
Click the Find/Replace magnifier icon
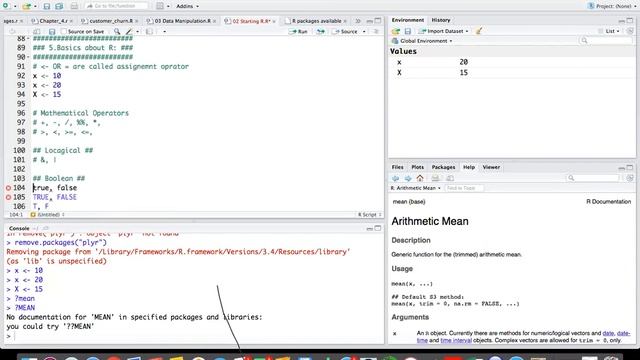117,31
